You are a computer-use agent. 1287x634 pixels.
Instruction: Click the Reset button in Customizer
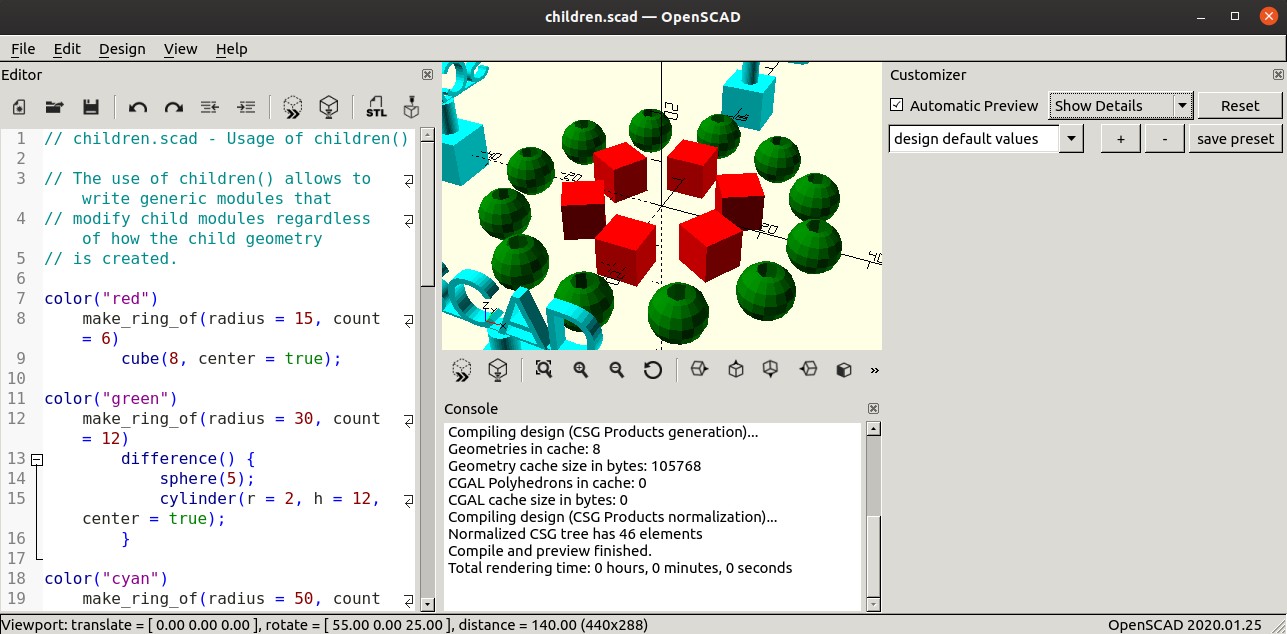[1239, 105]
